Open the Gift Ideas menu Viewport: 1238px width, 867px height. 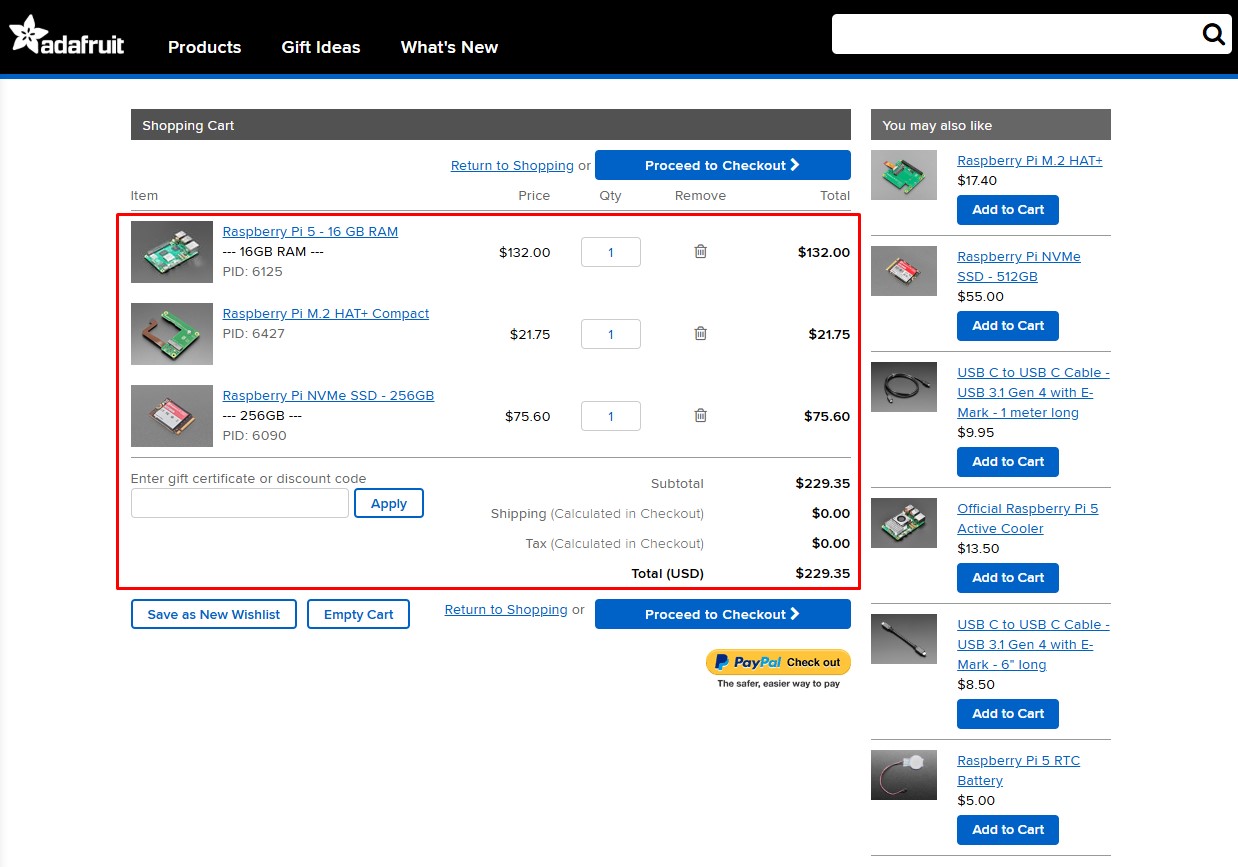(321, 47)
